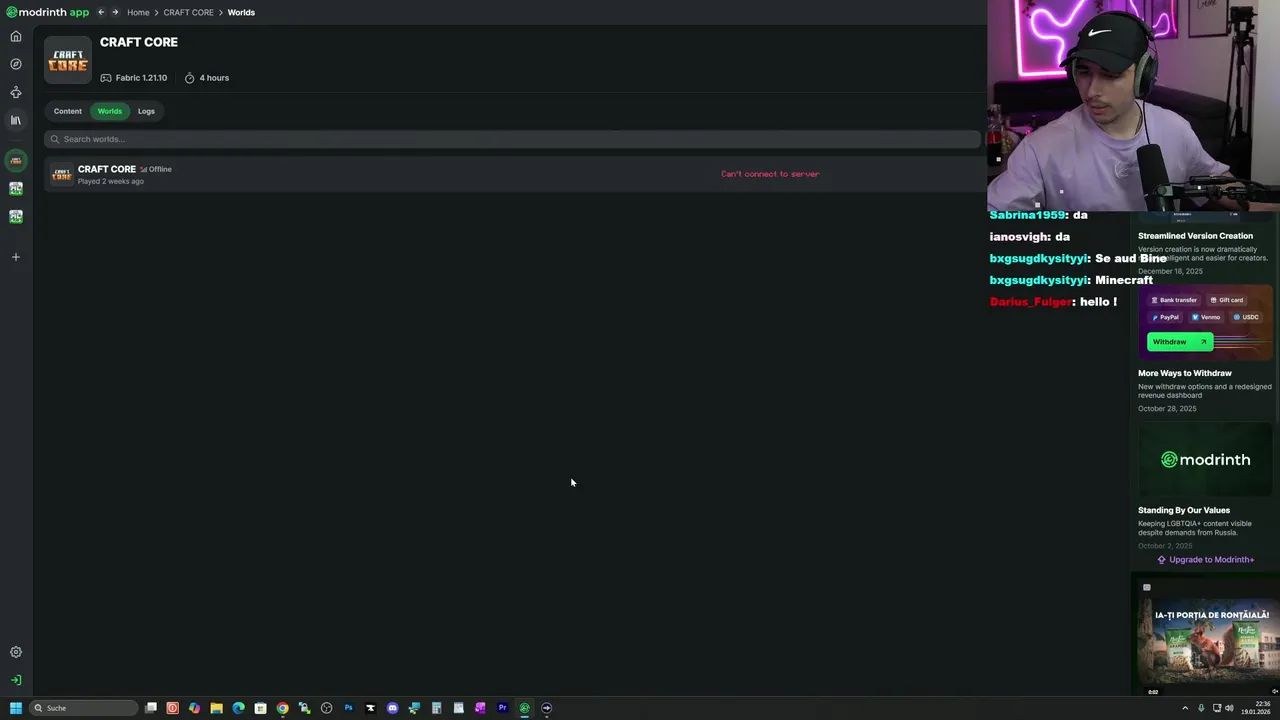Open Photoshop from taskbar

pyautogui.click(x=348, y=708)
